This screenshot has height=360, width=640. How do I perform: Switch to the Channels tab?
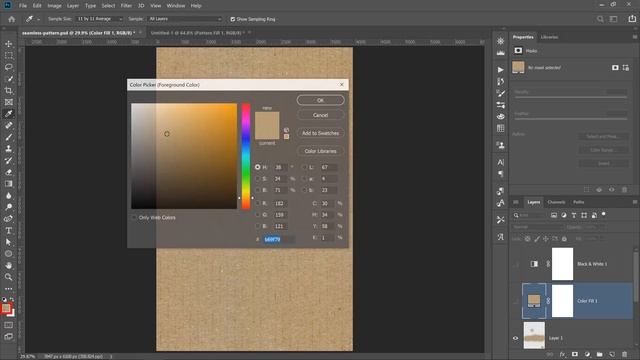point(556,202)
